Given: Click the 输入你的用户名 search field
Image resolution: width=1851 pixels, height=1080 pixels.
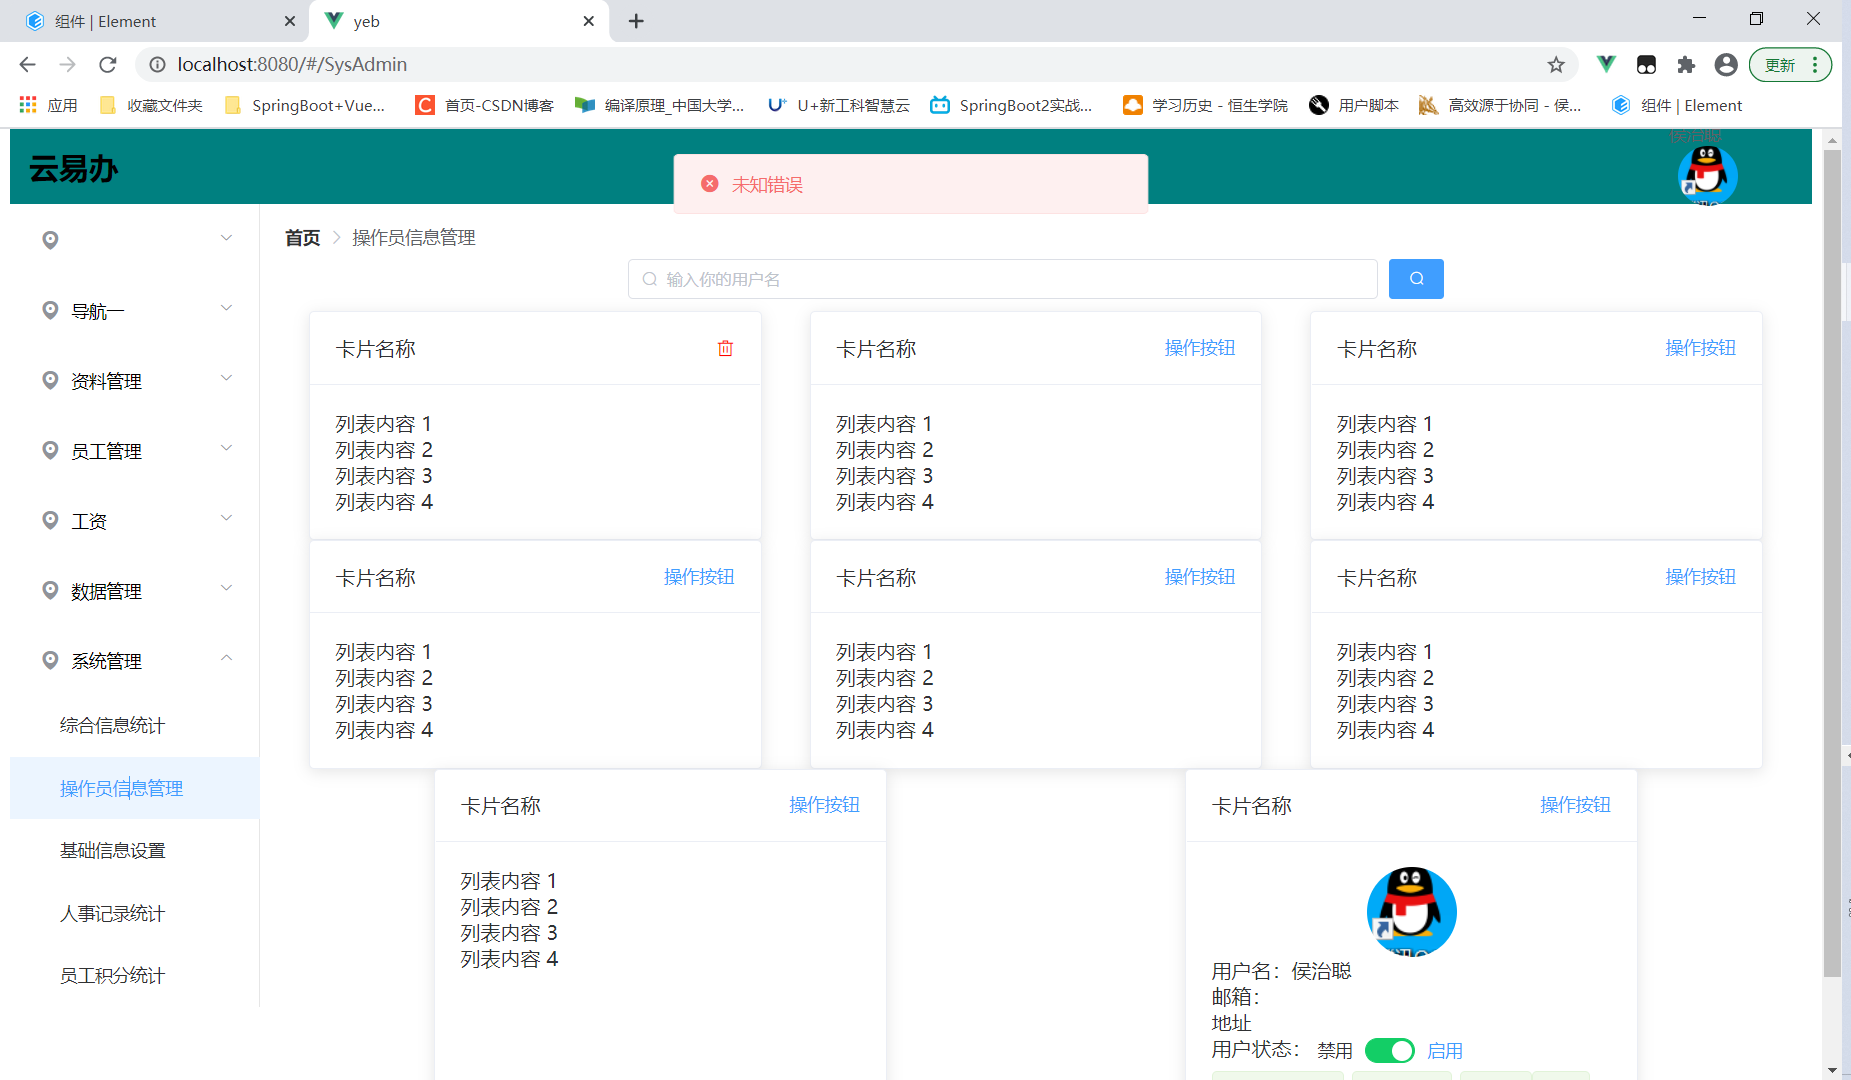Looking at the screenshot, I should [x=1000, y=279].
